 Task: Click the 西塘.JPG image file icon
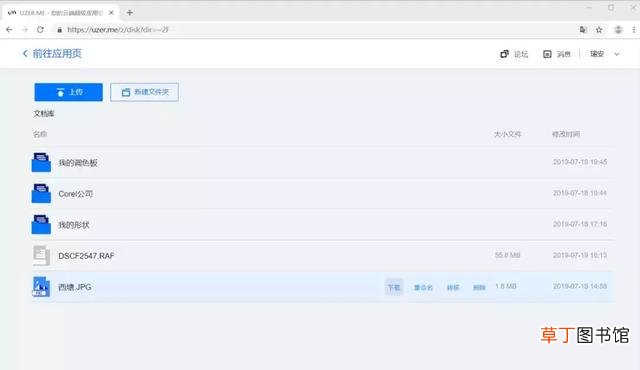point(41,286)
